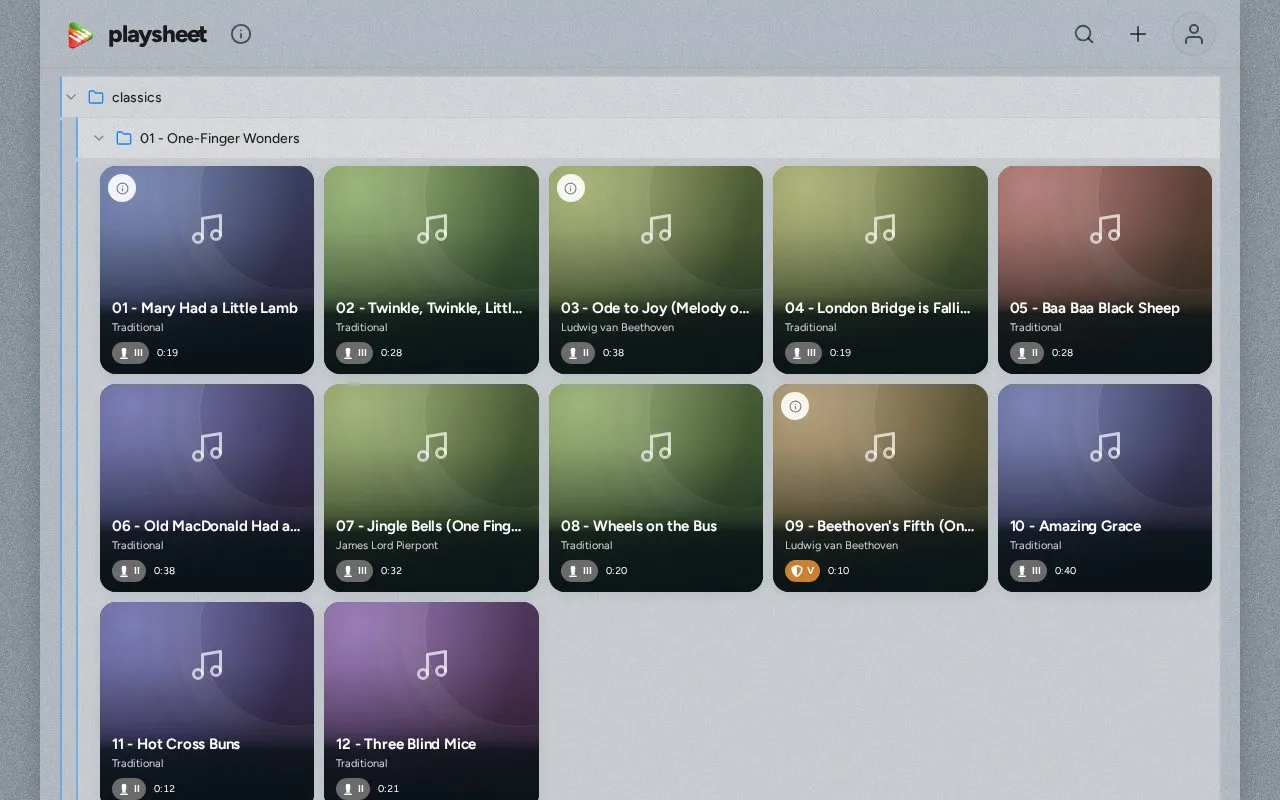Click the 'Traditional' text under Baa Baa Black Sheep

[x=1035, y=327]
